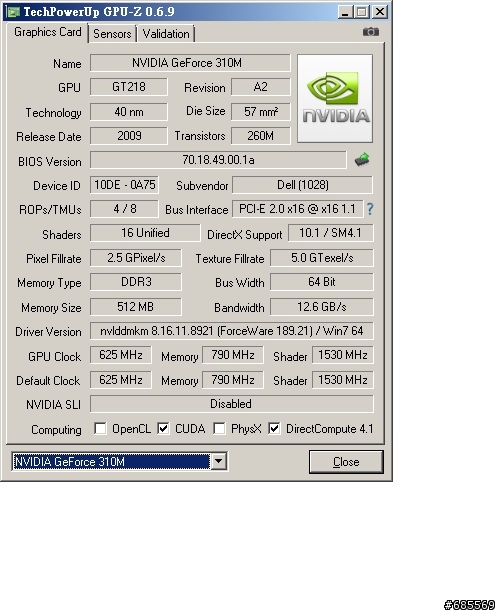Click the Device ID value 10DE - 0A75
This screenshot has width=500, height=613.
(x=124, y=185)
